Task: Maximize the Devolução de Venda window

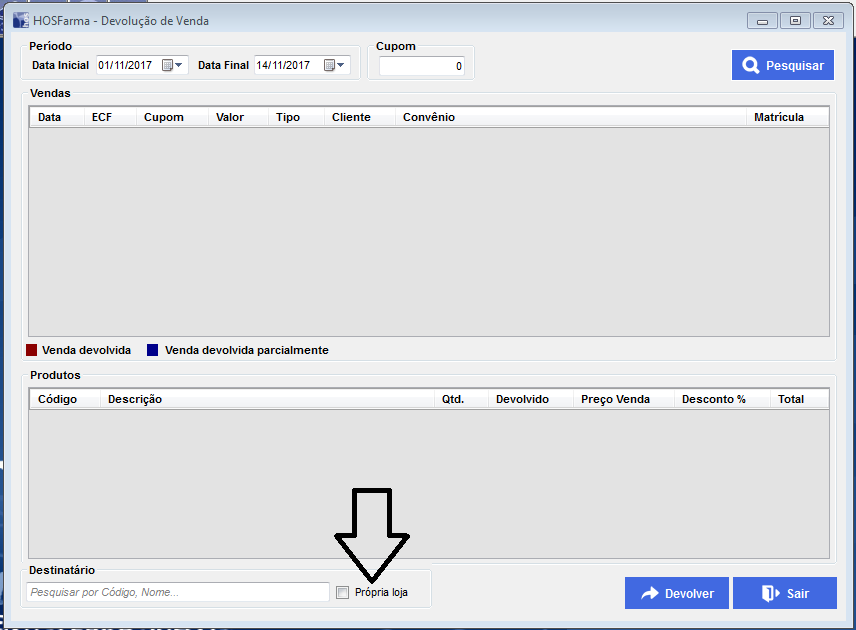Action: (x=796, y=20)
